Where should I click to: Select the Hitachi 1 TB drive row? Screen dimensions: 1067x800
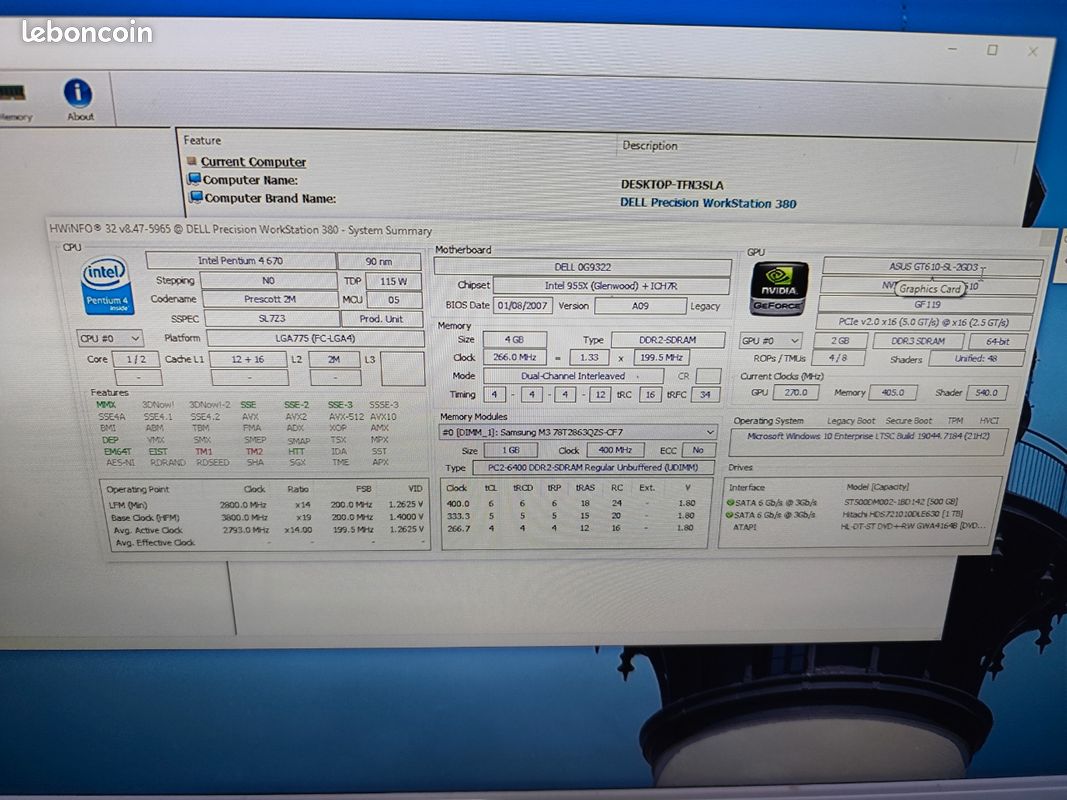click(844, 514)
